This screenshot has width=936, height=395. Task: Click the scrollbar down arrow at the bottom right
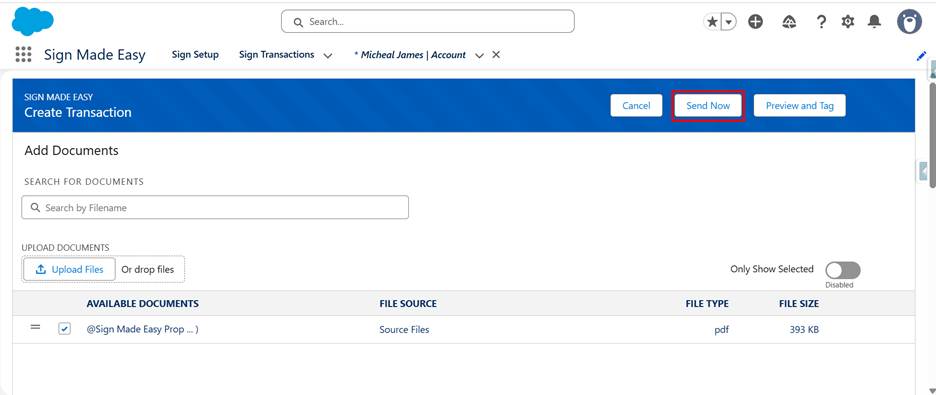[x=932, y=390]
